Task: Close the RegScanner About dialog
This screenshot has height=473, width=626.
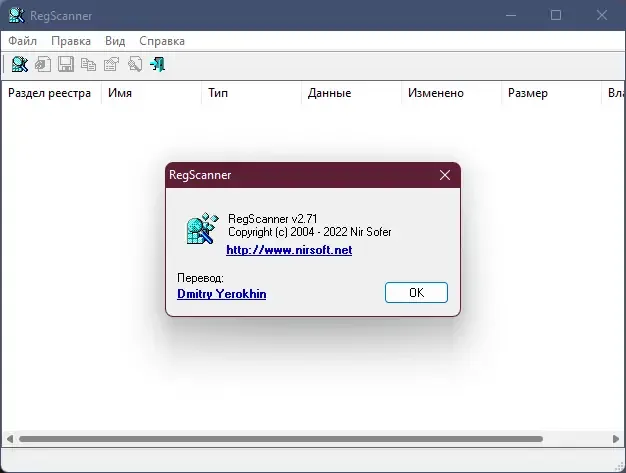Action: 445,175
